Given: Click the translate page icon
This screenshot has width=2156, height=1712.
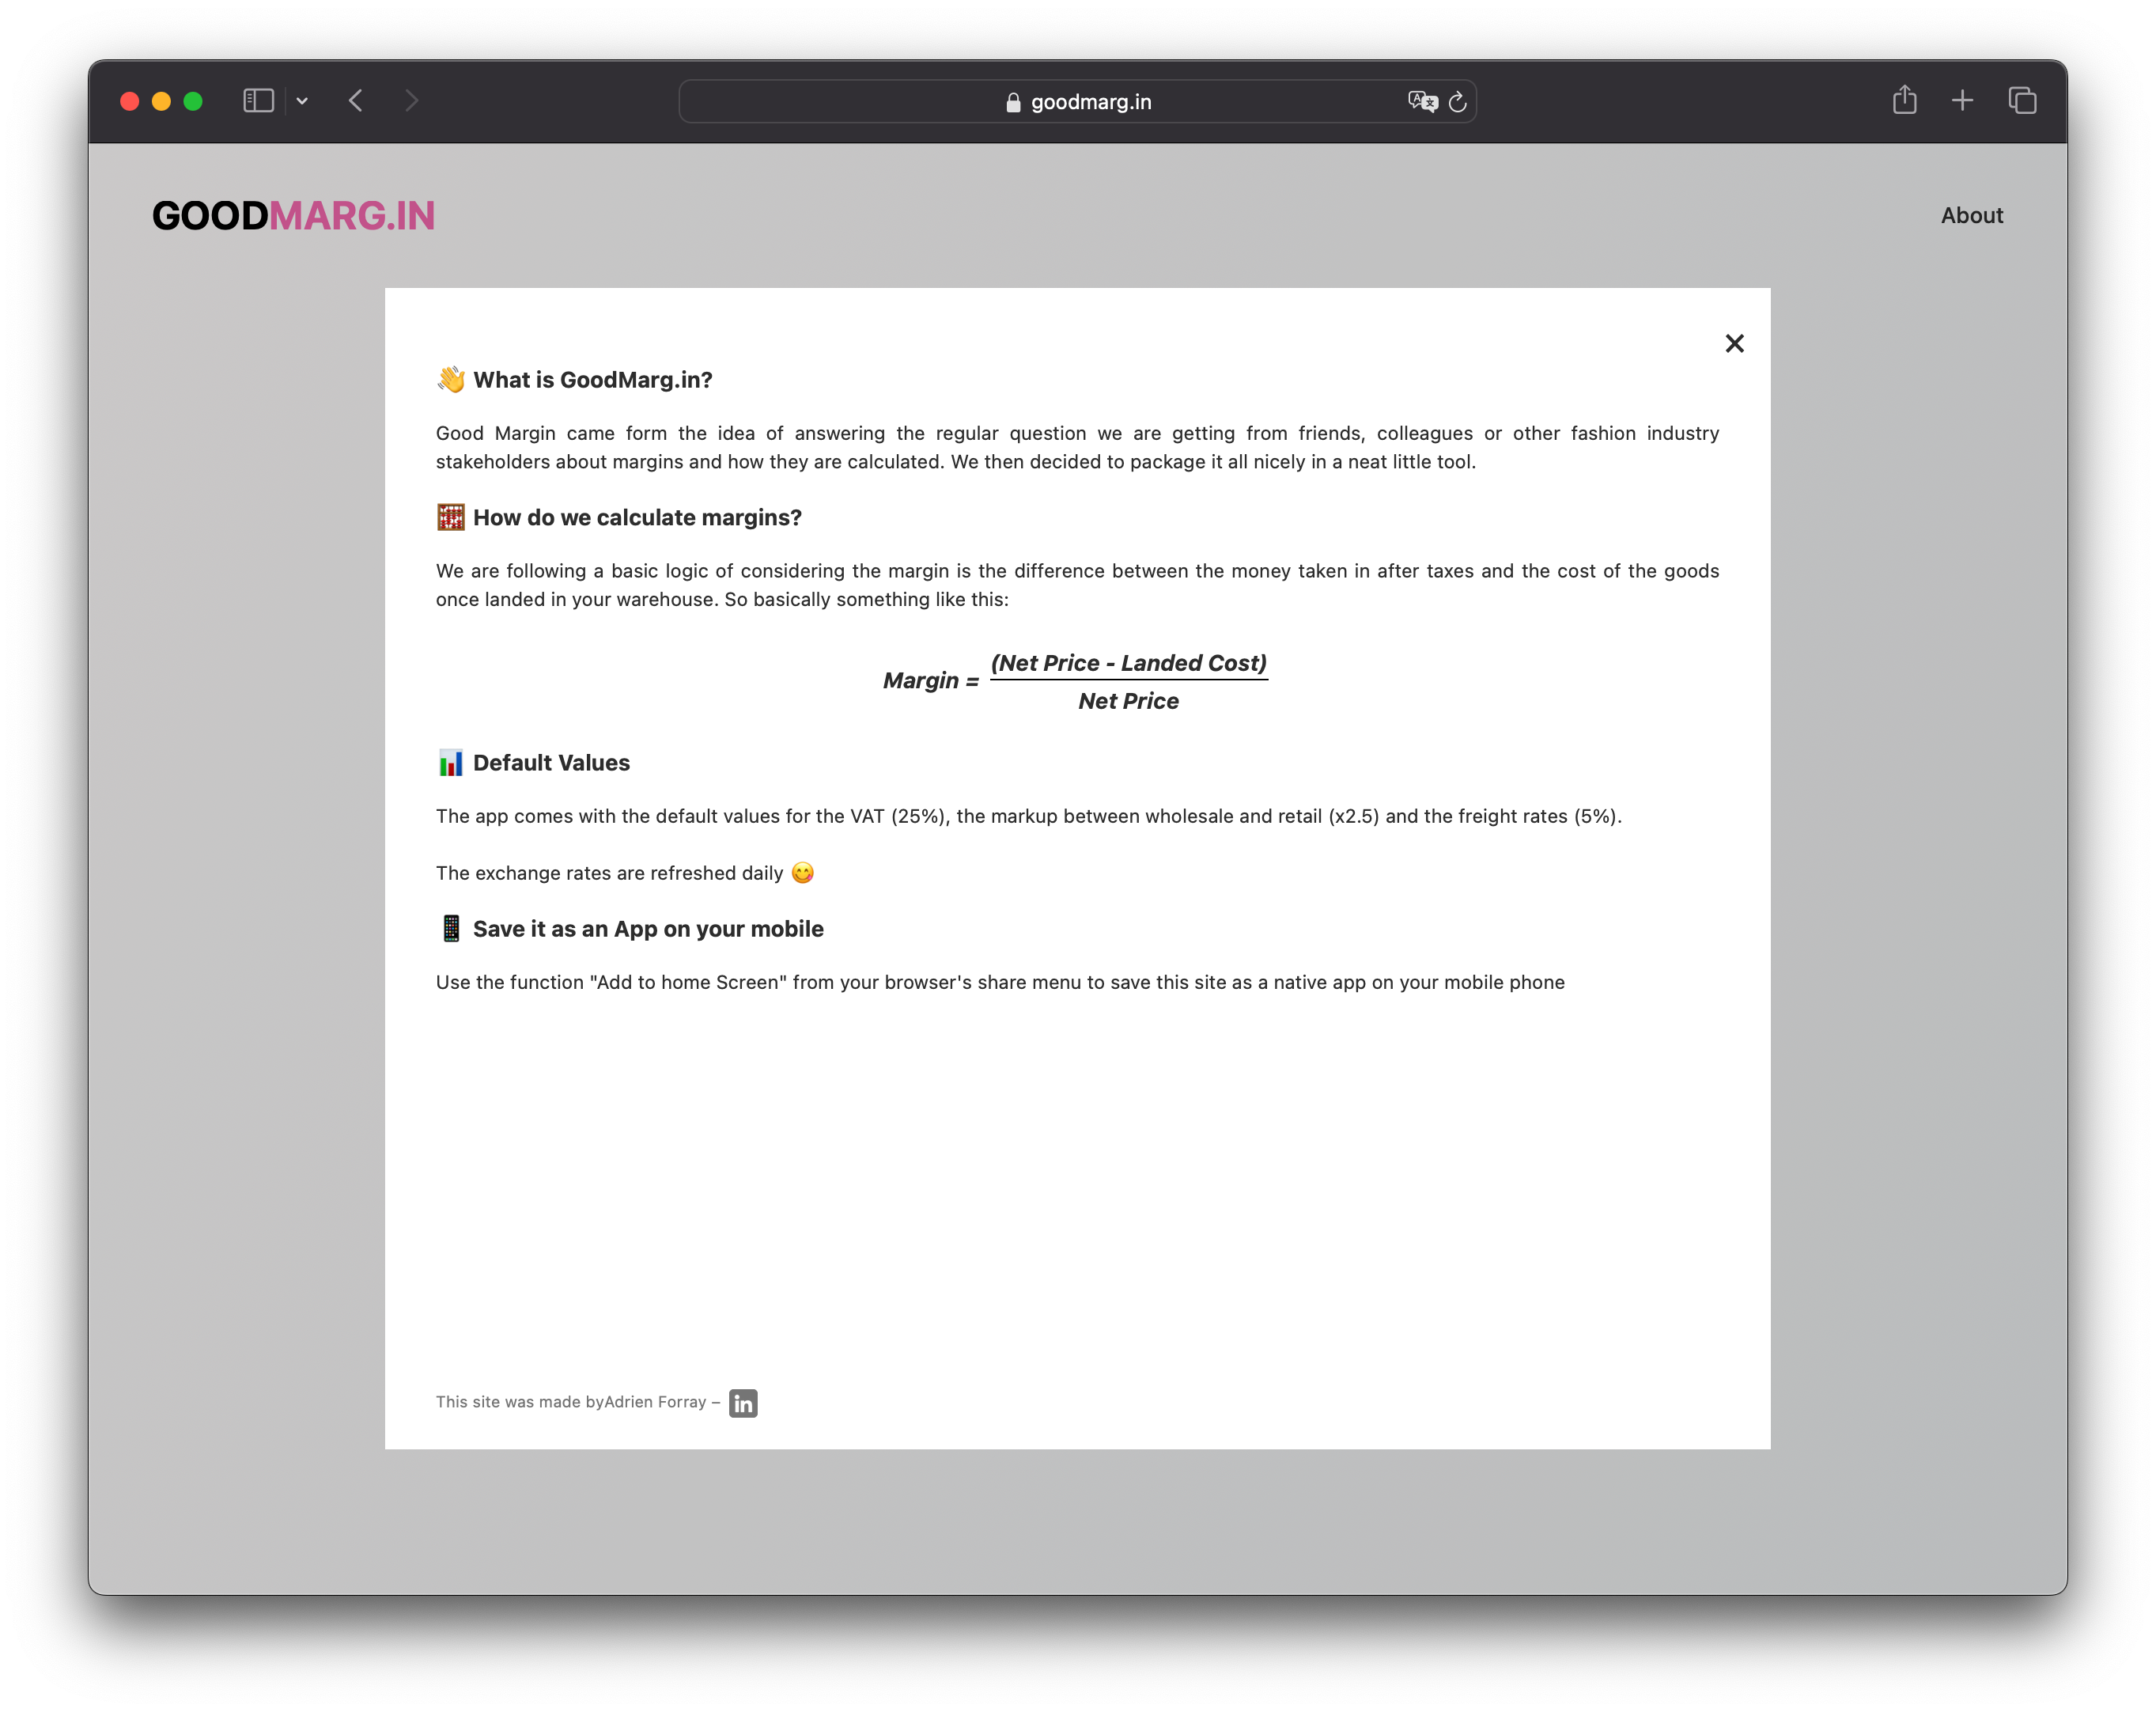Looking at the screenshot, I should click(1422, 101).
